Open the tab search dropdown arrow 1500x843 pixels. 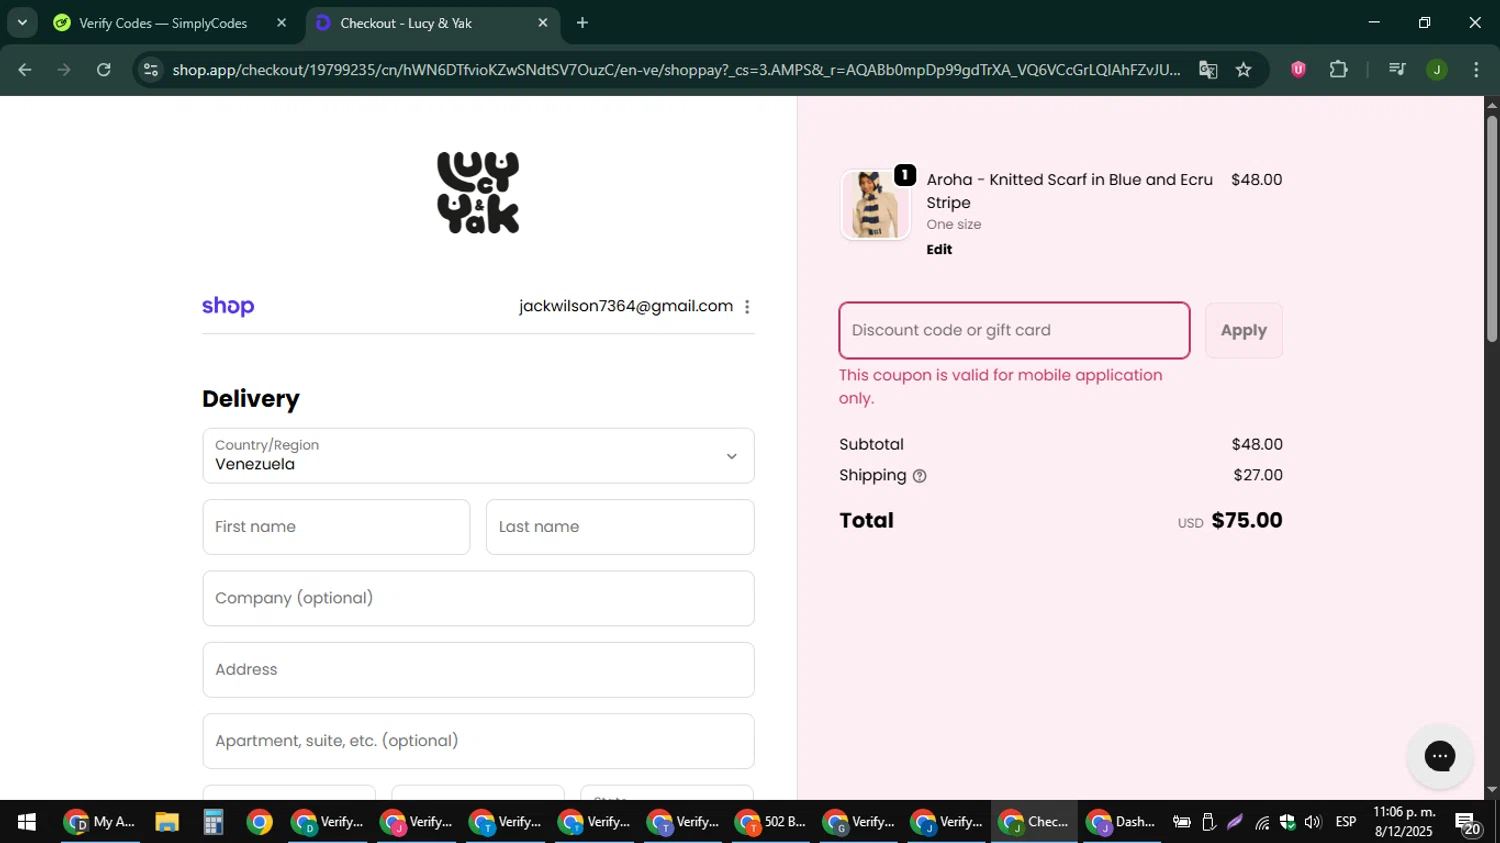click(22, 22)
